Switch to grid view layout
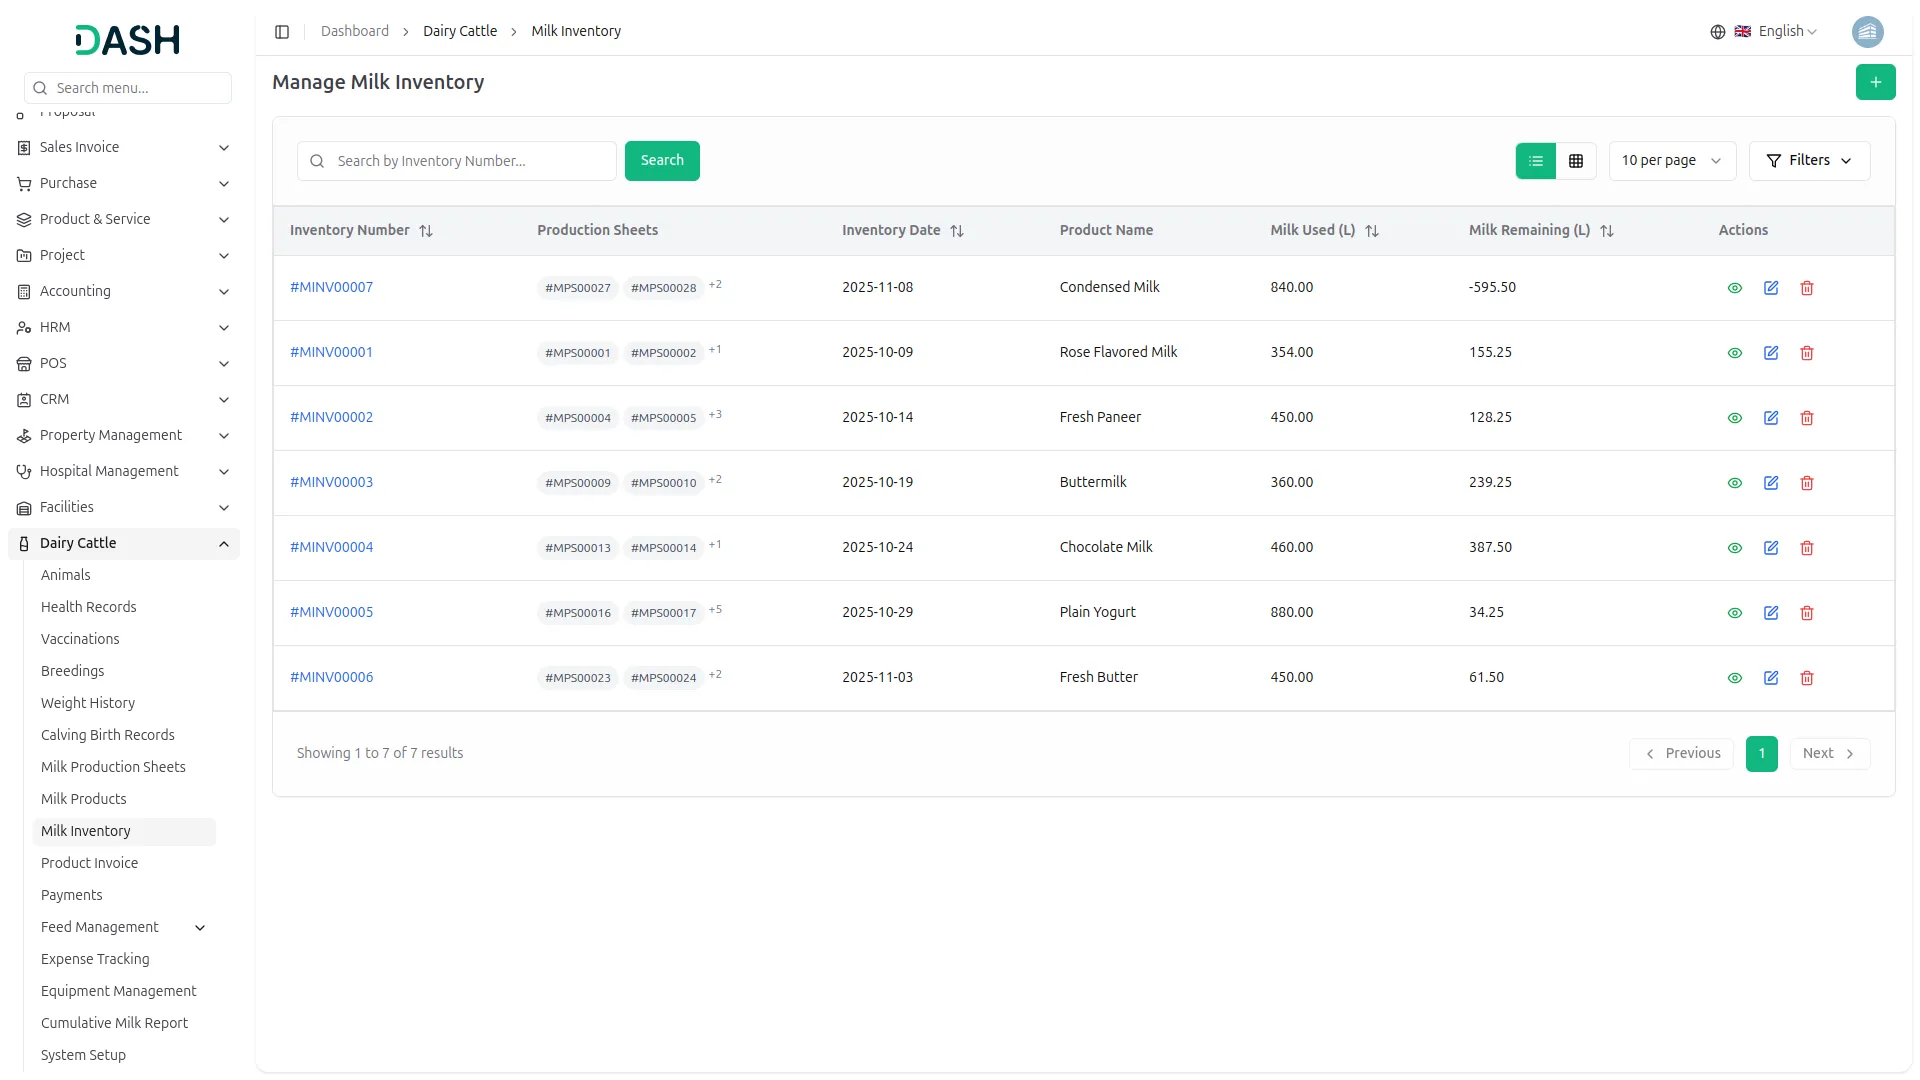 (x=1575, y=161)
